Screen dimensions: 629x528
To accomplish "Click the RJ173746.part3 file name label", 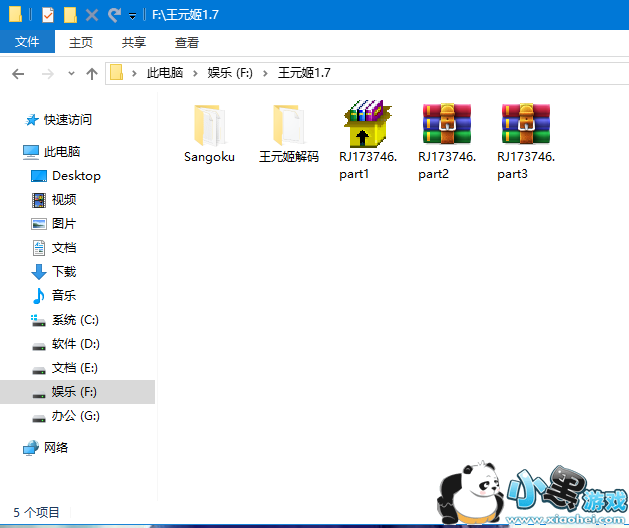I will [526, 165].
